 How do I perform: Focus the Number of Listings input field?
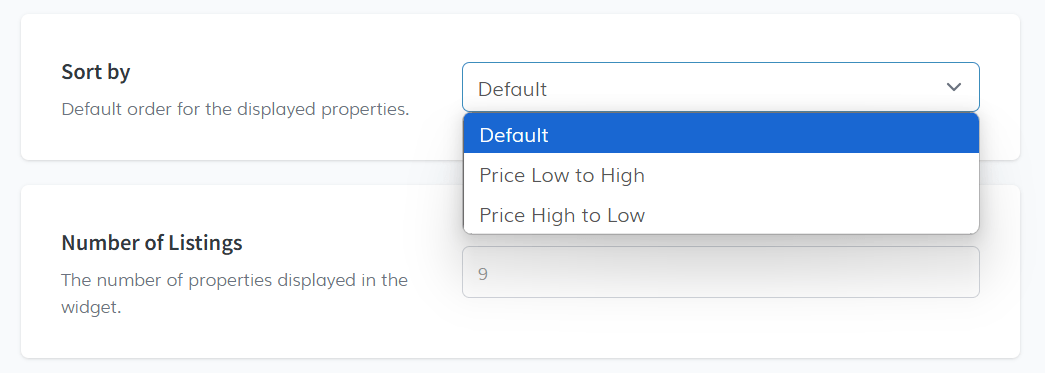coord(720,272)
